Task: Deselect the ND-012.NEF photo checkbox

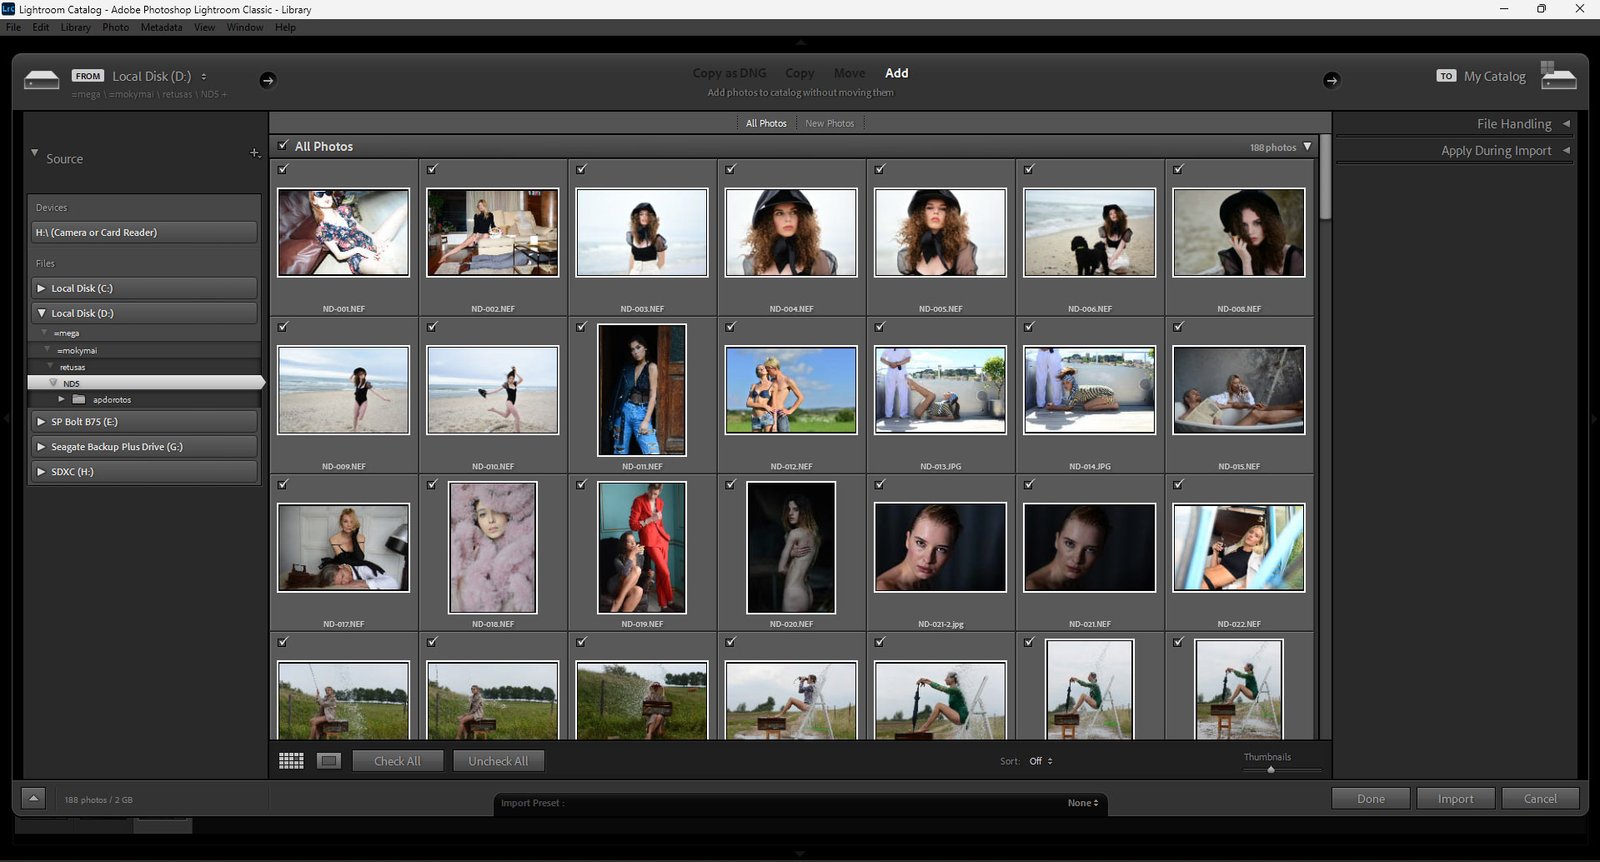Action: coord(731,327)
